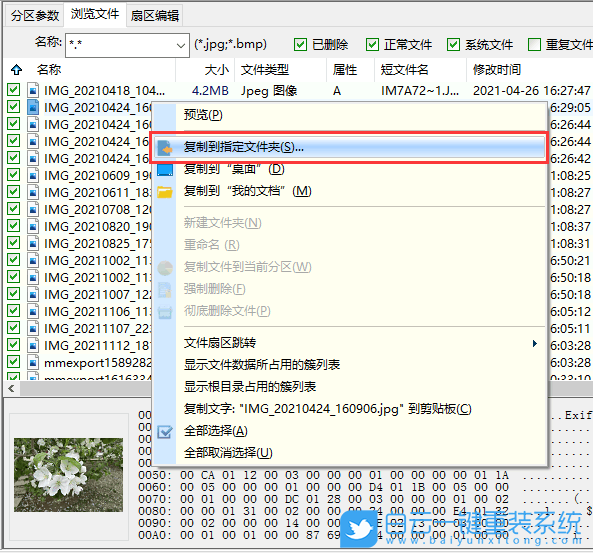Choose 显示根目录占用的簇列表 menu item

(x=250, y=387)
